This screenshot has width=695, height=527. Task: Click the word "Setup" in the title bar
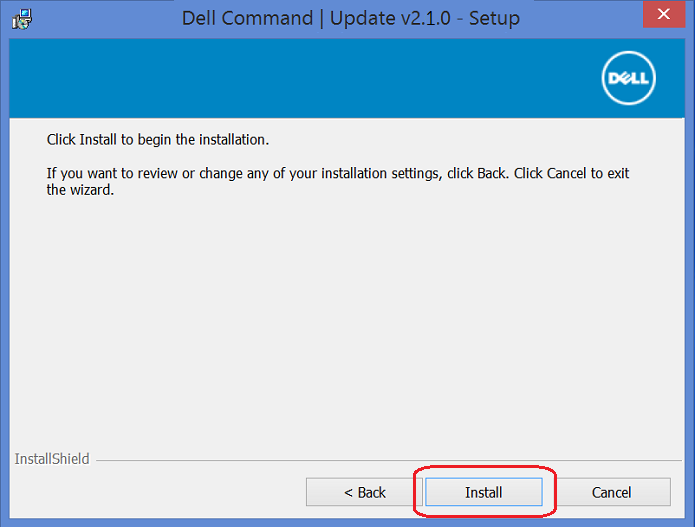point(494,17)
